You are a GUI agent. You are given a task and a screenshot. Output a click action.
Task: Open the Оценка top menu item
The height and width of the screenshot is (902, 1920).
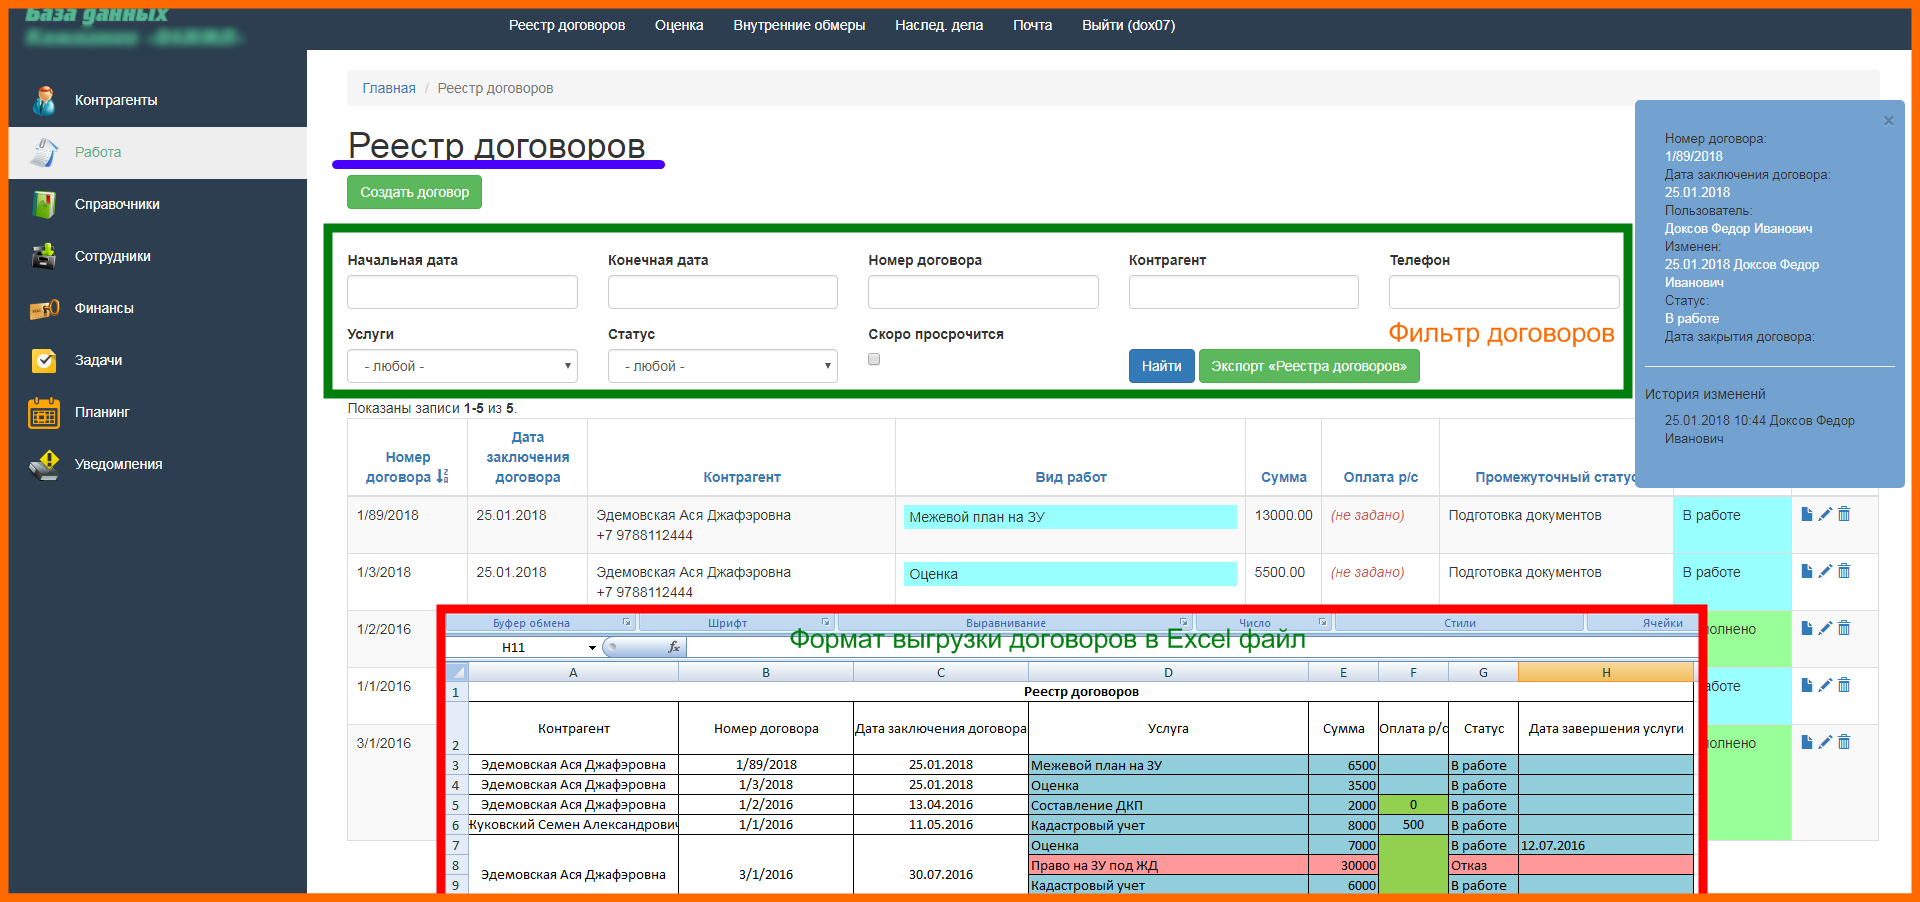[679, 25]
